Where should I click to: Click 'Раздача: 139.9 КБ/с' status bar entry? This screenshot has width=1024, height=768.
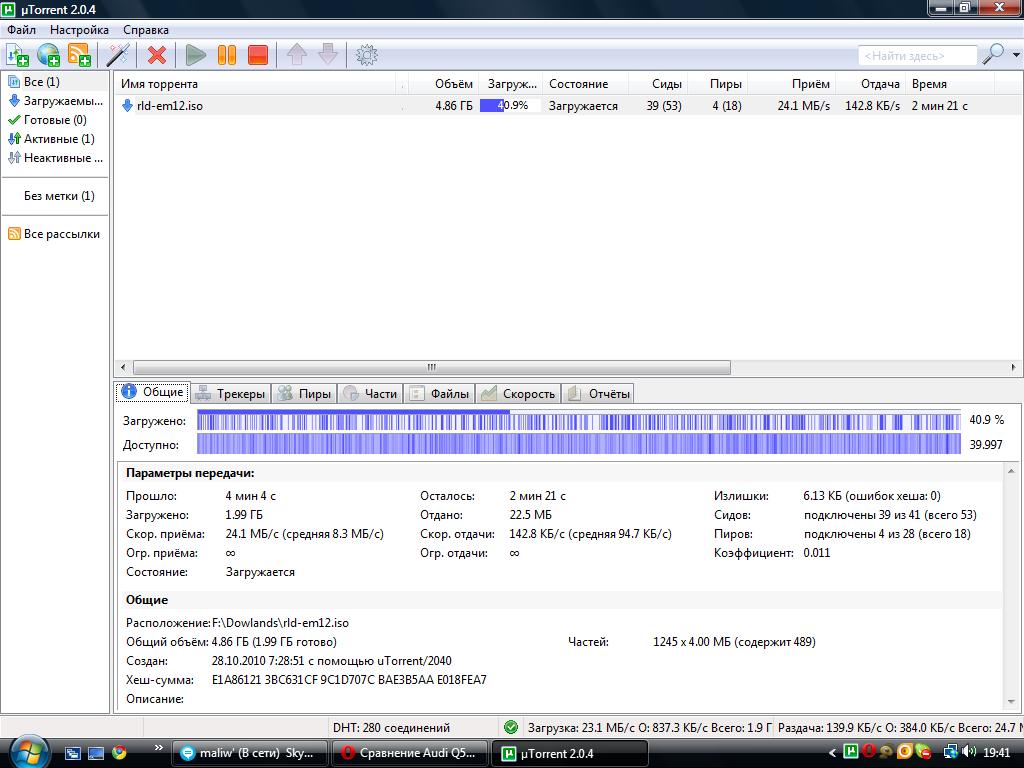click(x=899, y=728)
